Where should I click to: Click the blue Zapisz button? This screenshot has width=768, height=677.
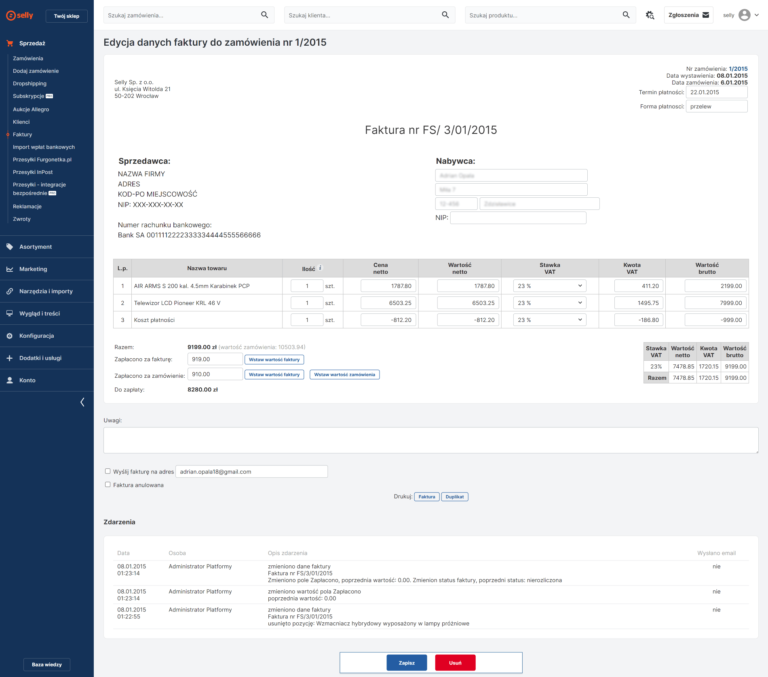(406, 662)
